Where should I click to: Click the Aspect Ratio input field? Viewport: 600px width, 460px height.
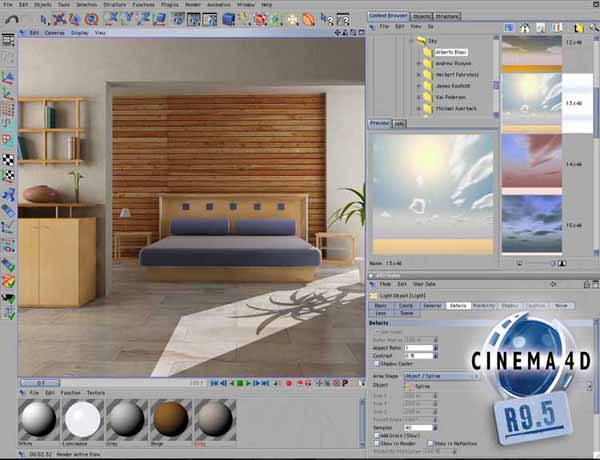click(419, 348)
